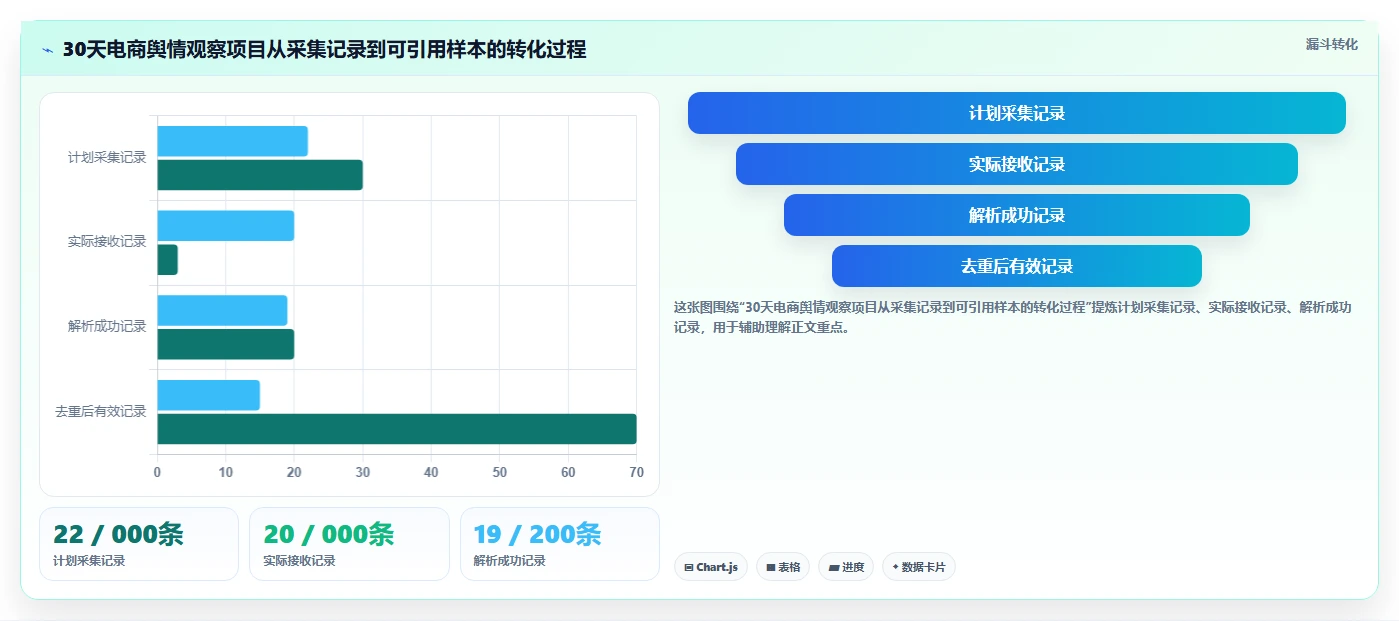This screenshot has width=1399, height=621.
Task: Select the 表格 tag
Action: 783,567
